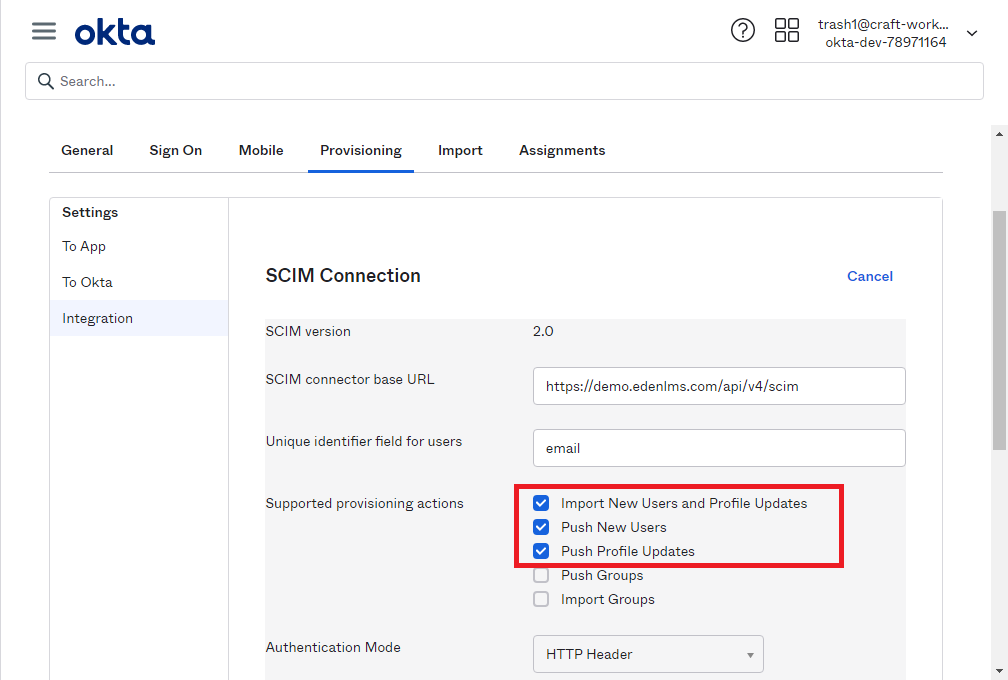Open the apps grid icon
Screen dimensions: 1008x680
[x=786, y=30]
